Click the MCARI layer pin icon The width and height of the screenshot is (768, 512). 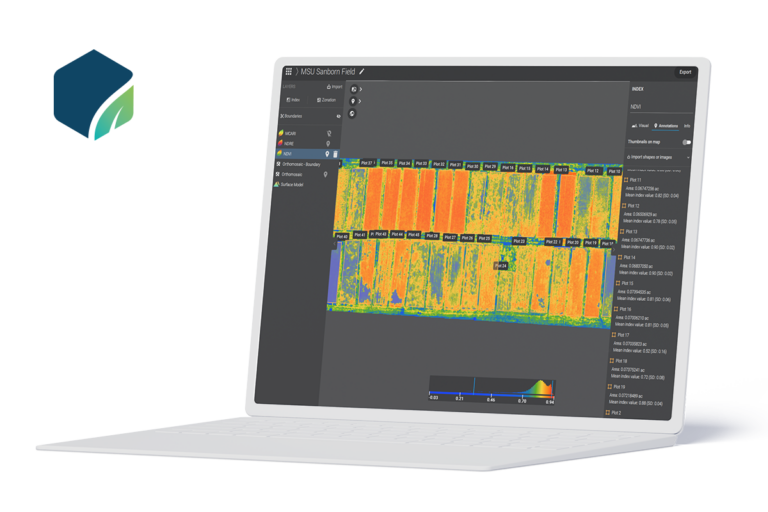(329, 132)
